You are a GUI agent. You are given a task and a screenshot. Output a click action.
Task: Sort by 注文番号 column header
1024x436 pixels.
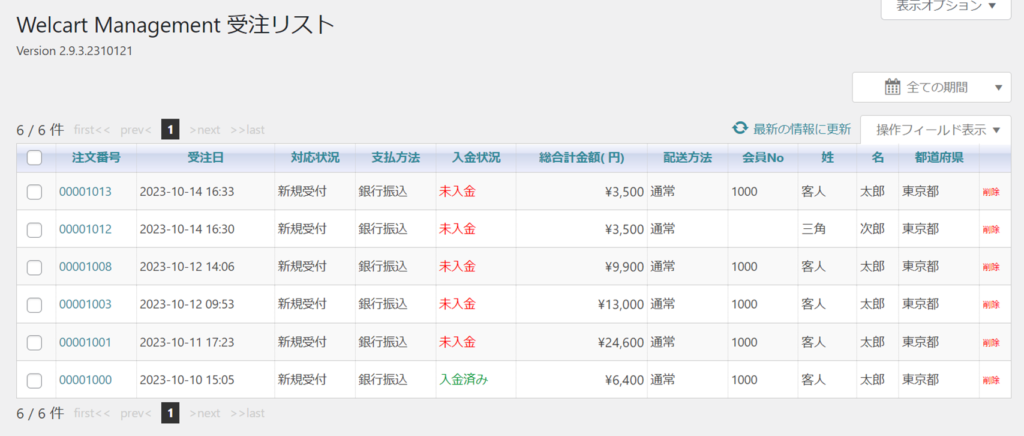click(96, 157)
